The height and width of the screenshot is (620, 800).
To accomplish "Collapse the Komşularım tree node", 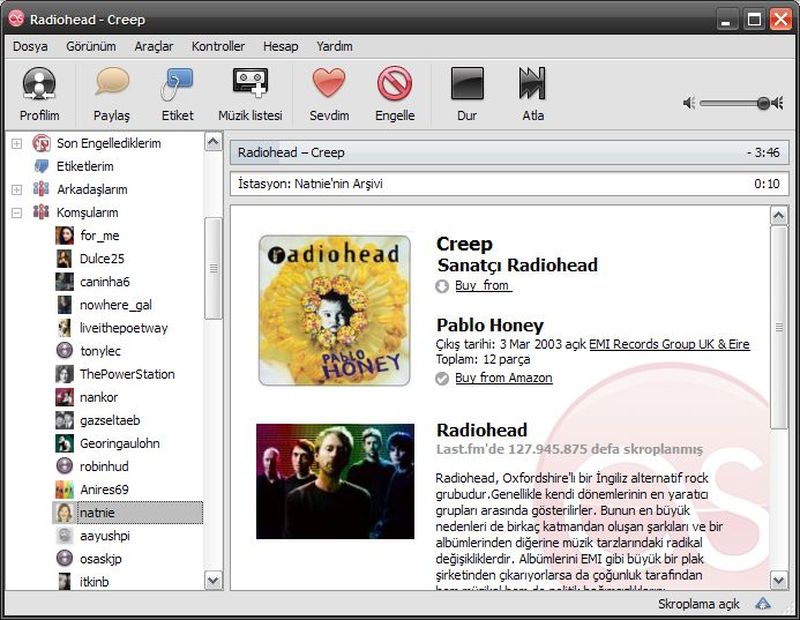I will (17, 213).
